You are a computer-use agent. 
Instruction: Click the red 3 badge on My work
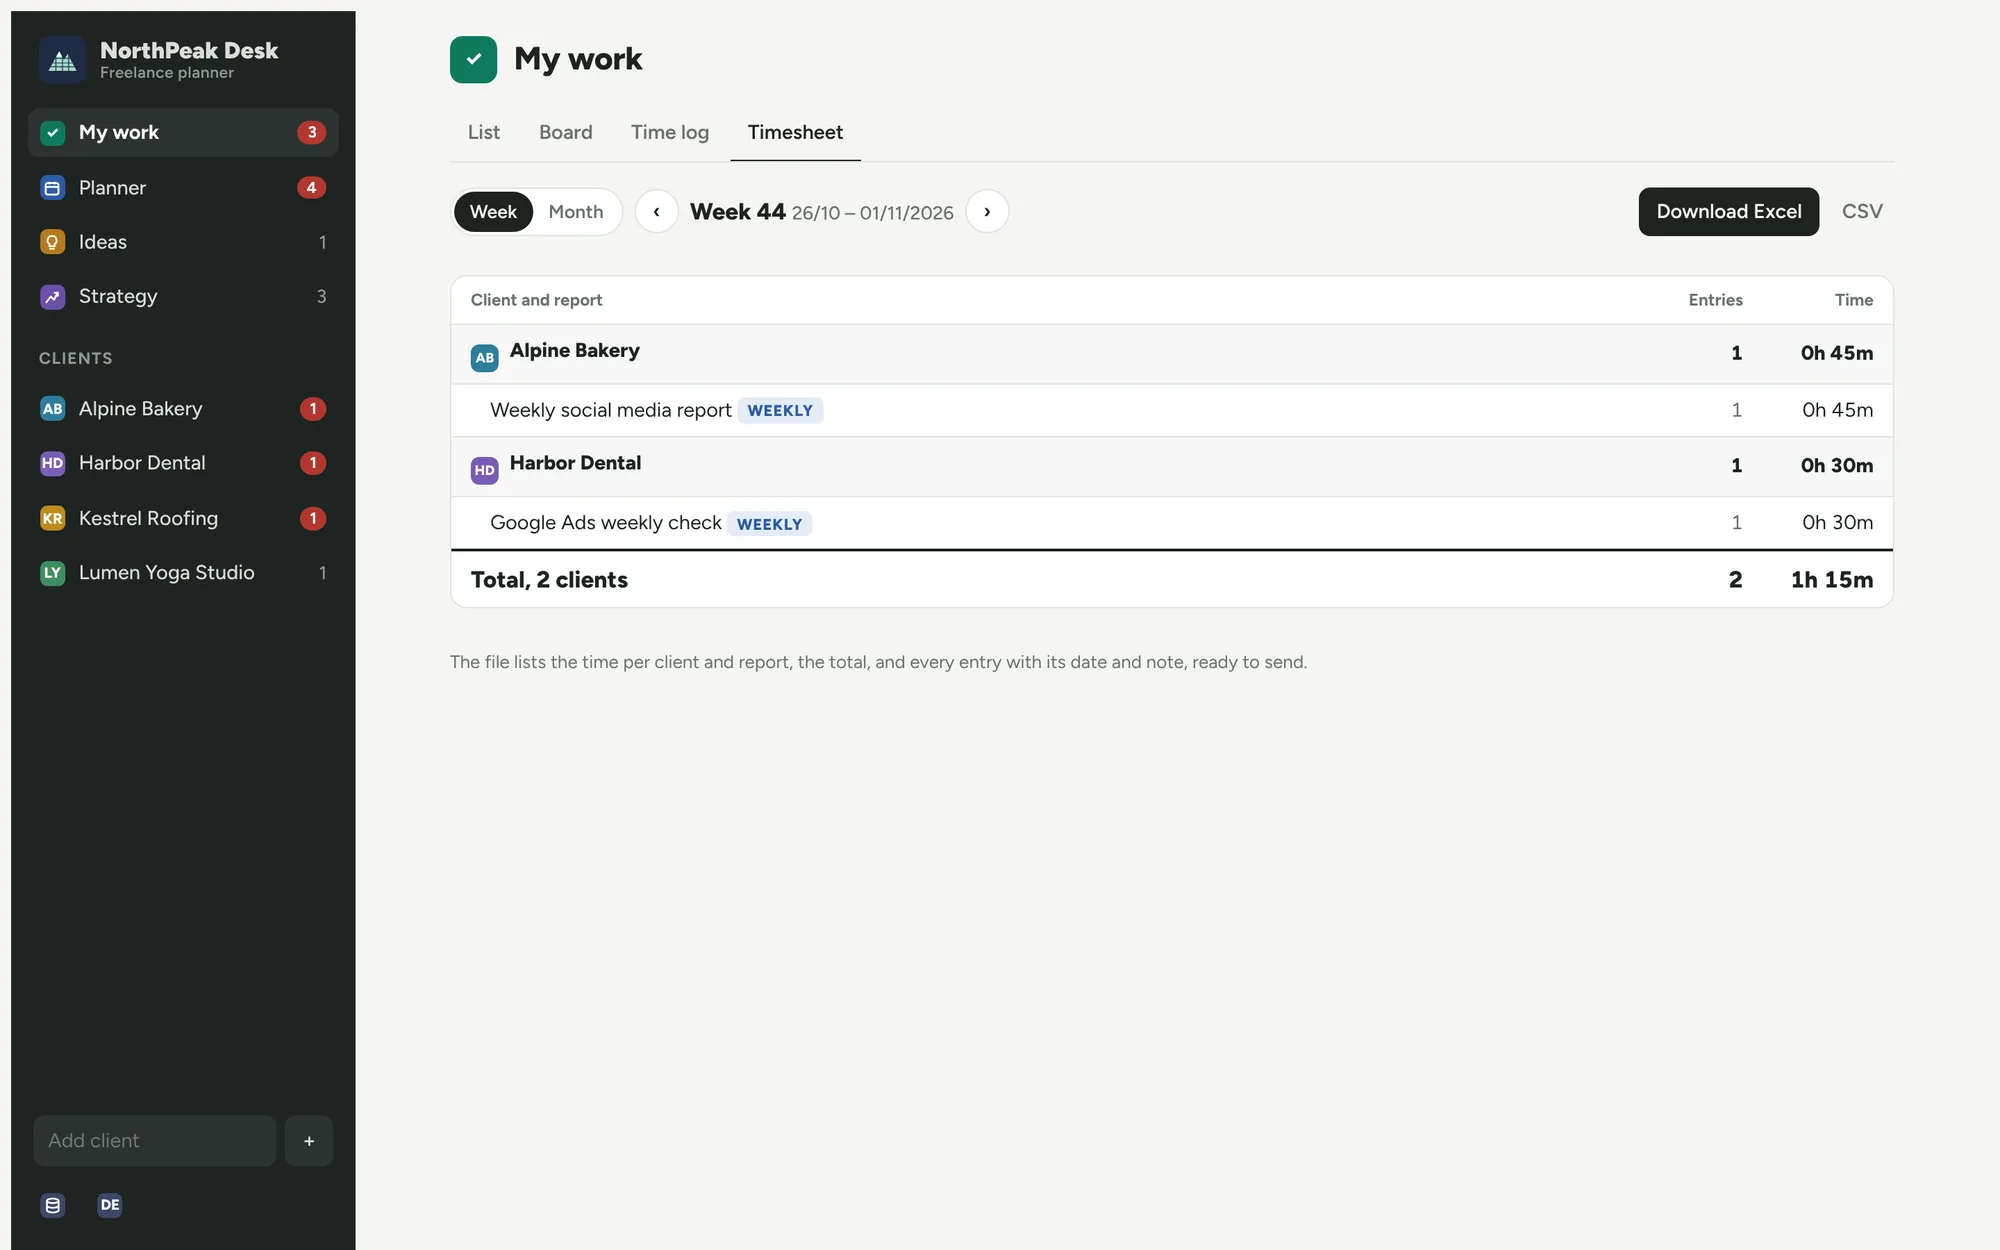(x=312, y=132)
